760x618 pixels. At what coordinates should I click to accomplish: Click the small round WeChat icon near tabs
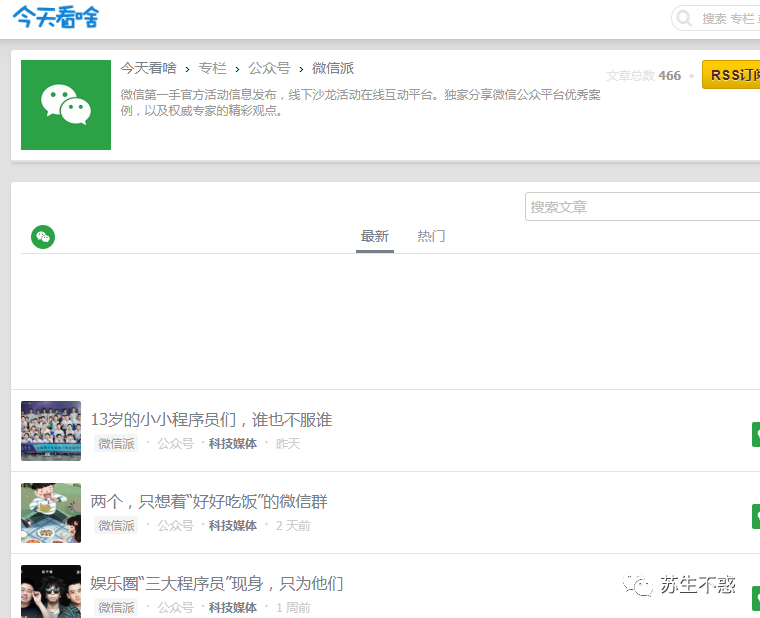click(43, 237)
